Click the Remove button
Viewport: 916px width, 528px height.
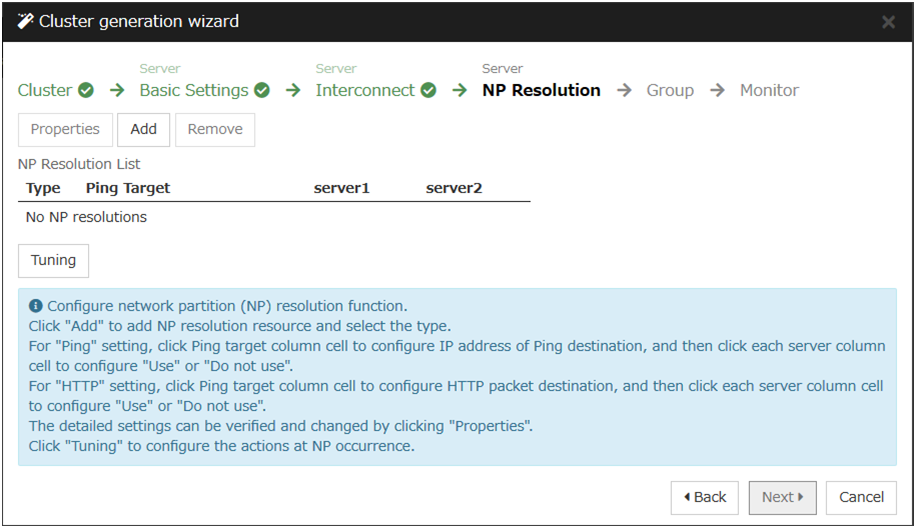click(215, 129)
